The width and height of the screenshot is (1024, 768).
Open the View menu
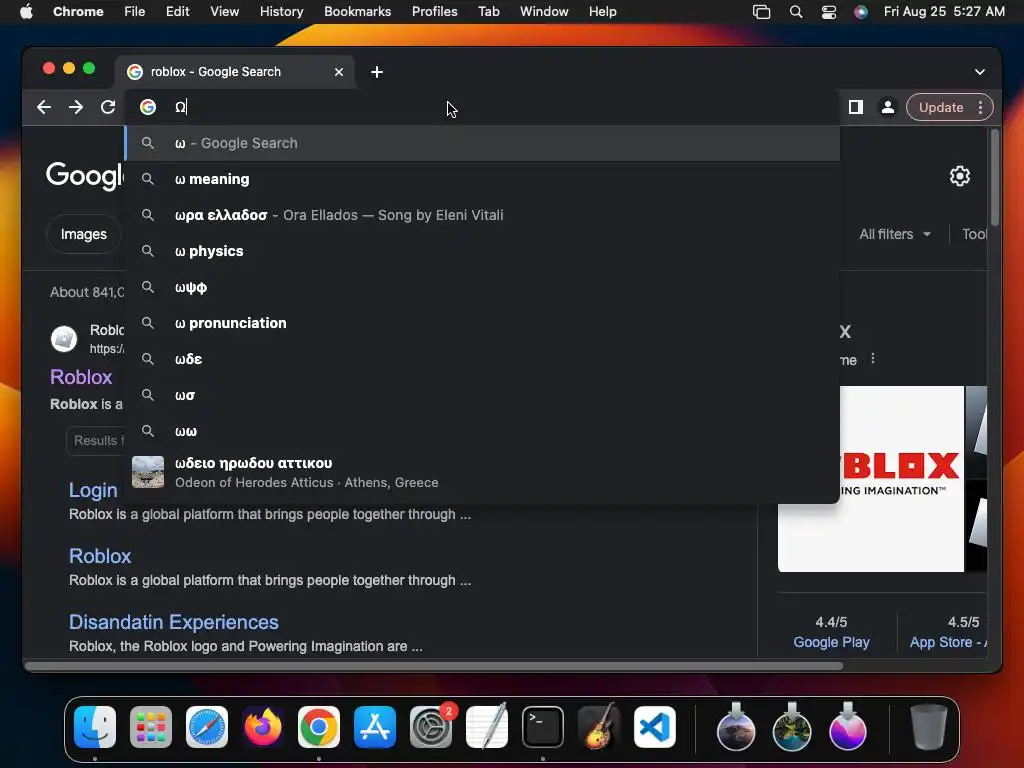225,12
